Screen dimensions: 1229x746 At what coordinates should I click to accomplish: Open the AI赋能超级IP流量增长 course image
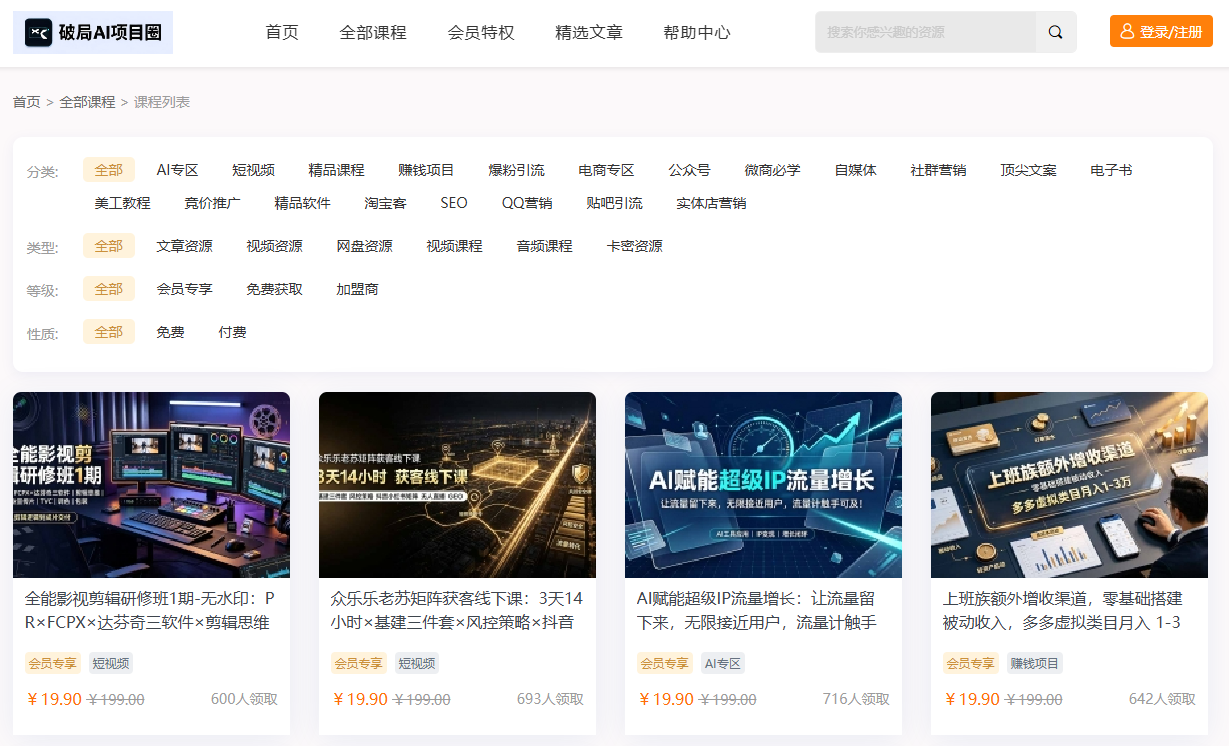[x=763, y=485]
